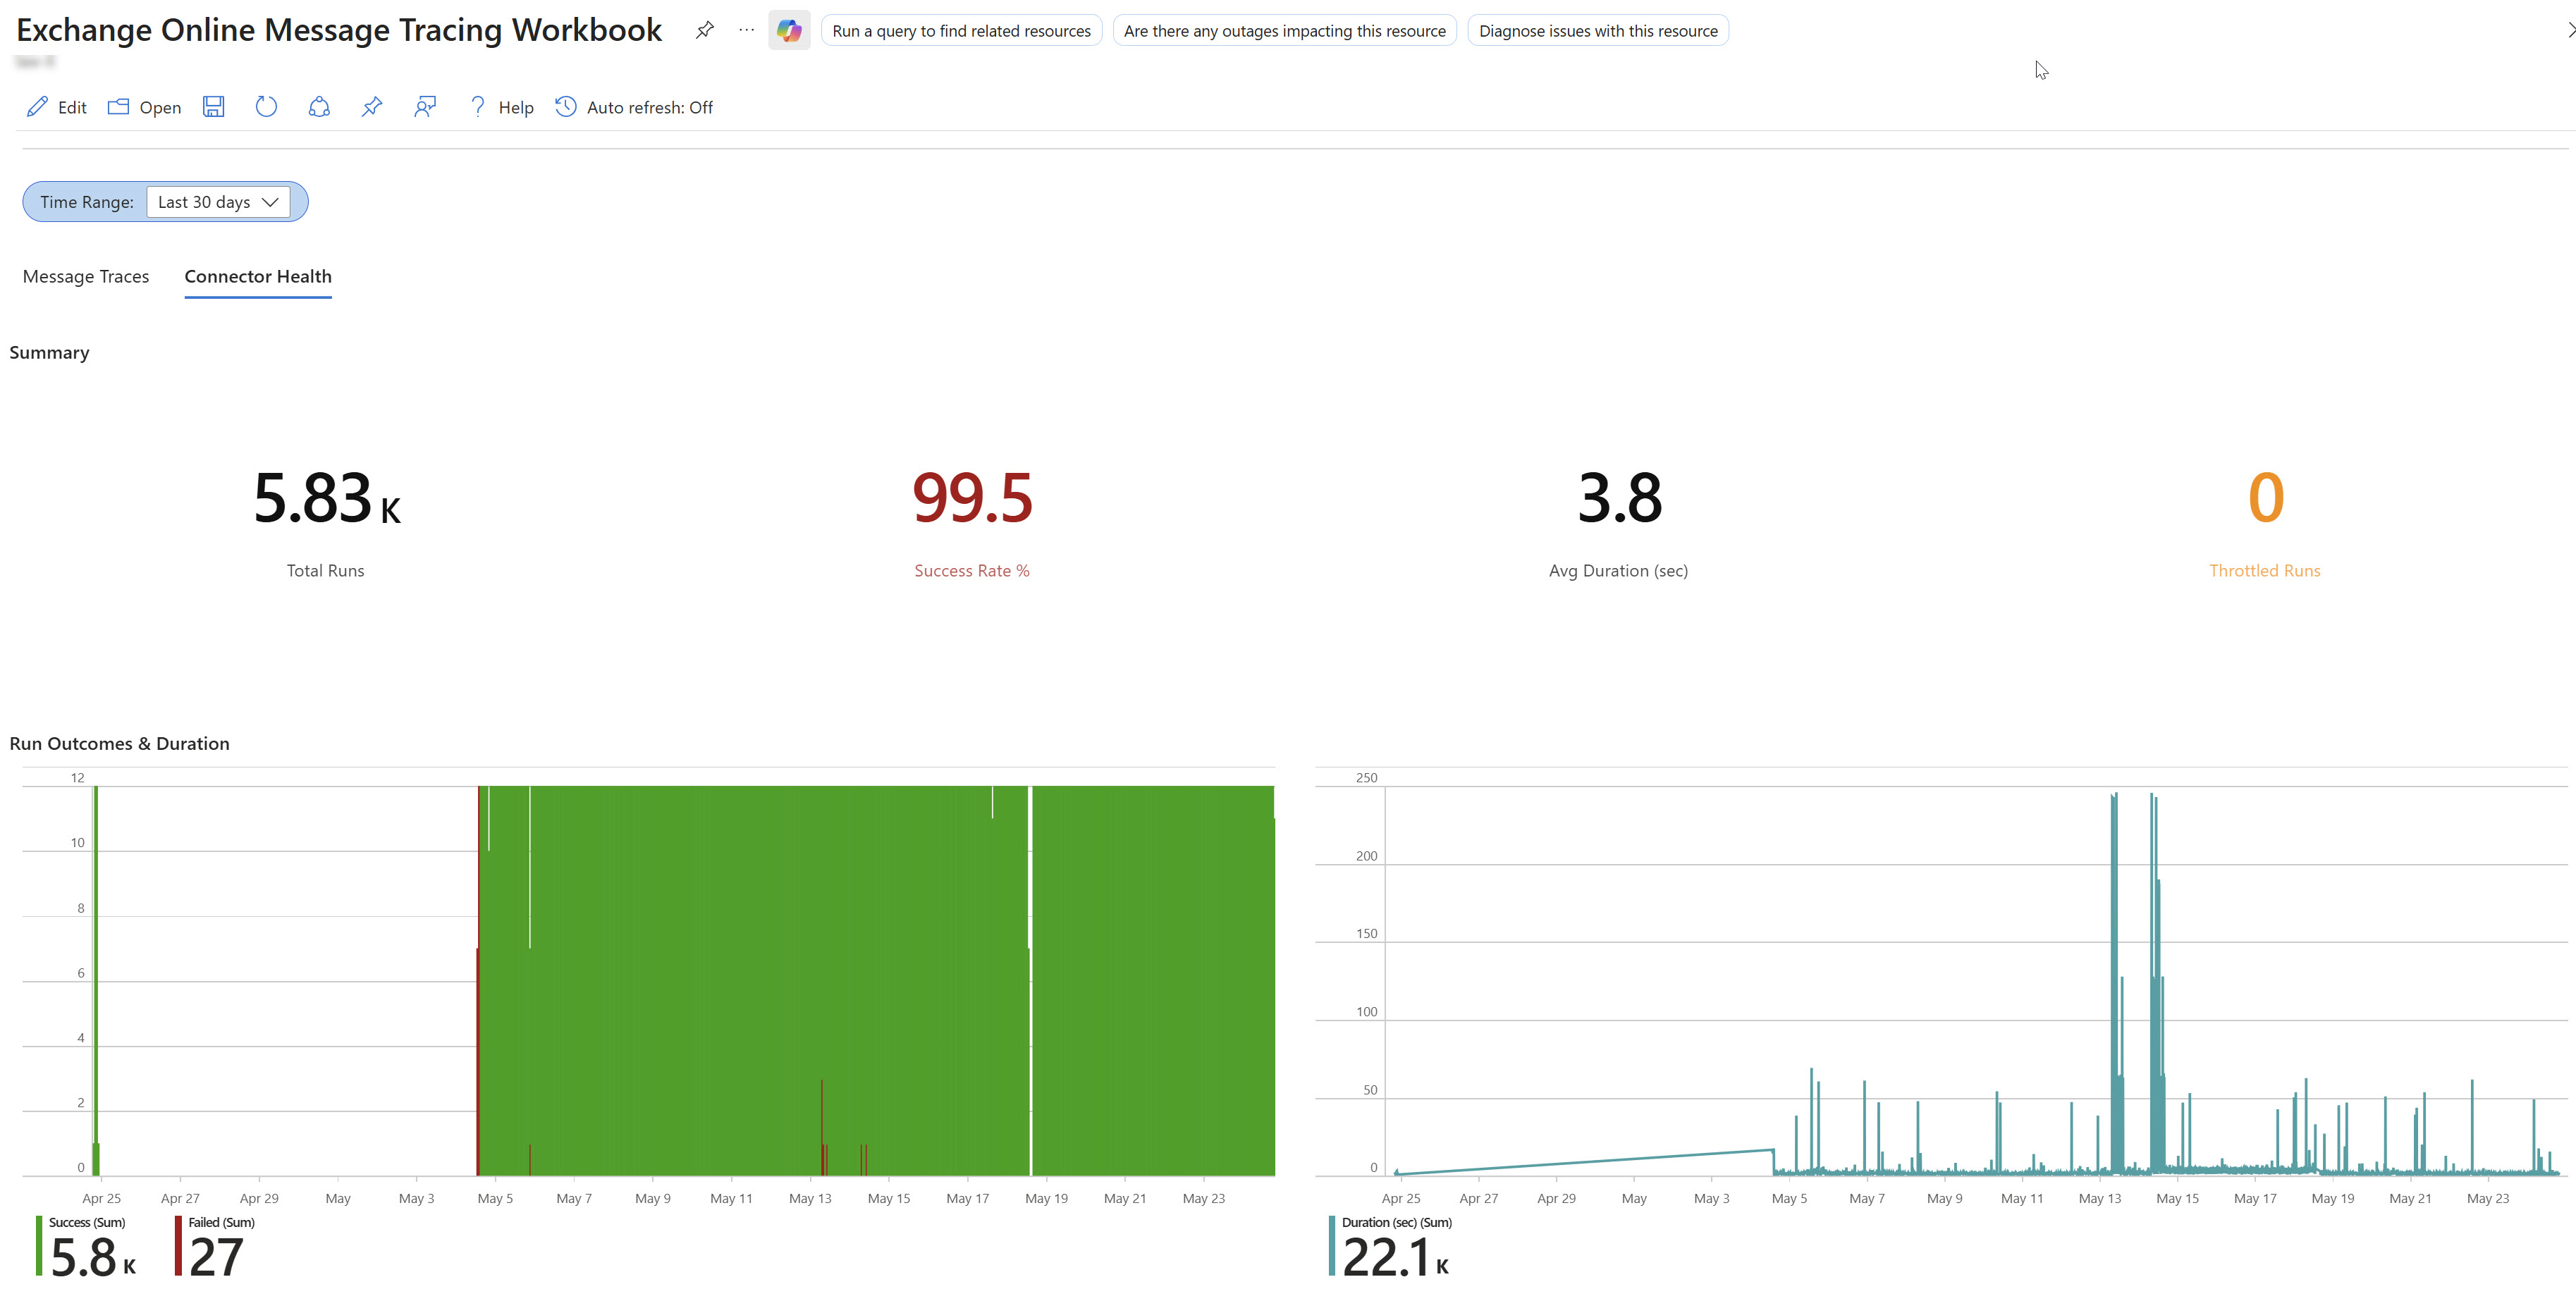Click the 'Time Range:' parameter label

[87, 202]
